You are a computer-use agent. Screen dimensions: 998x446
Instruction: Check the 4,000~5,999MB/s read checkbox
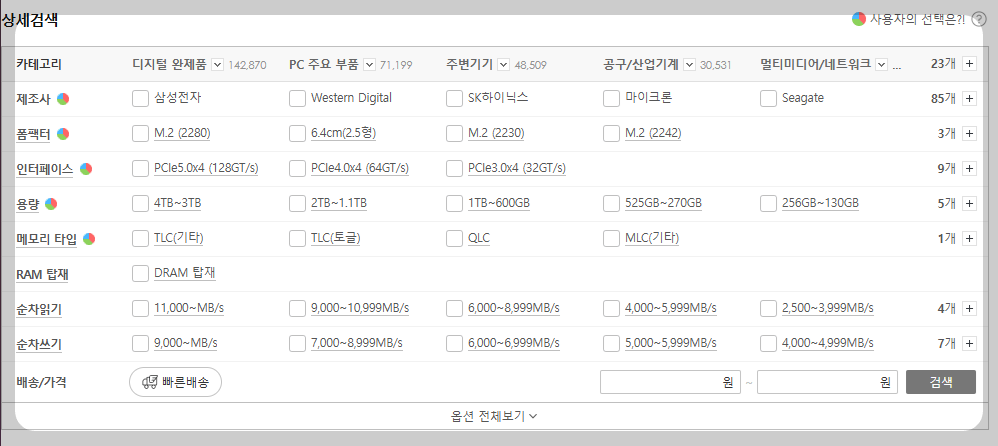pos(612,309)
